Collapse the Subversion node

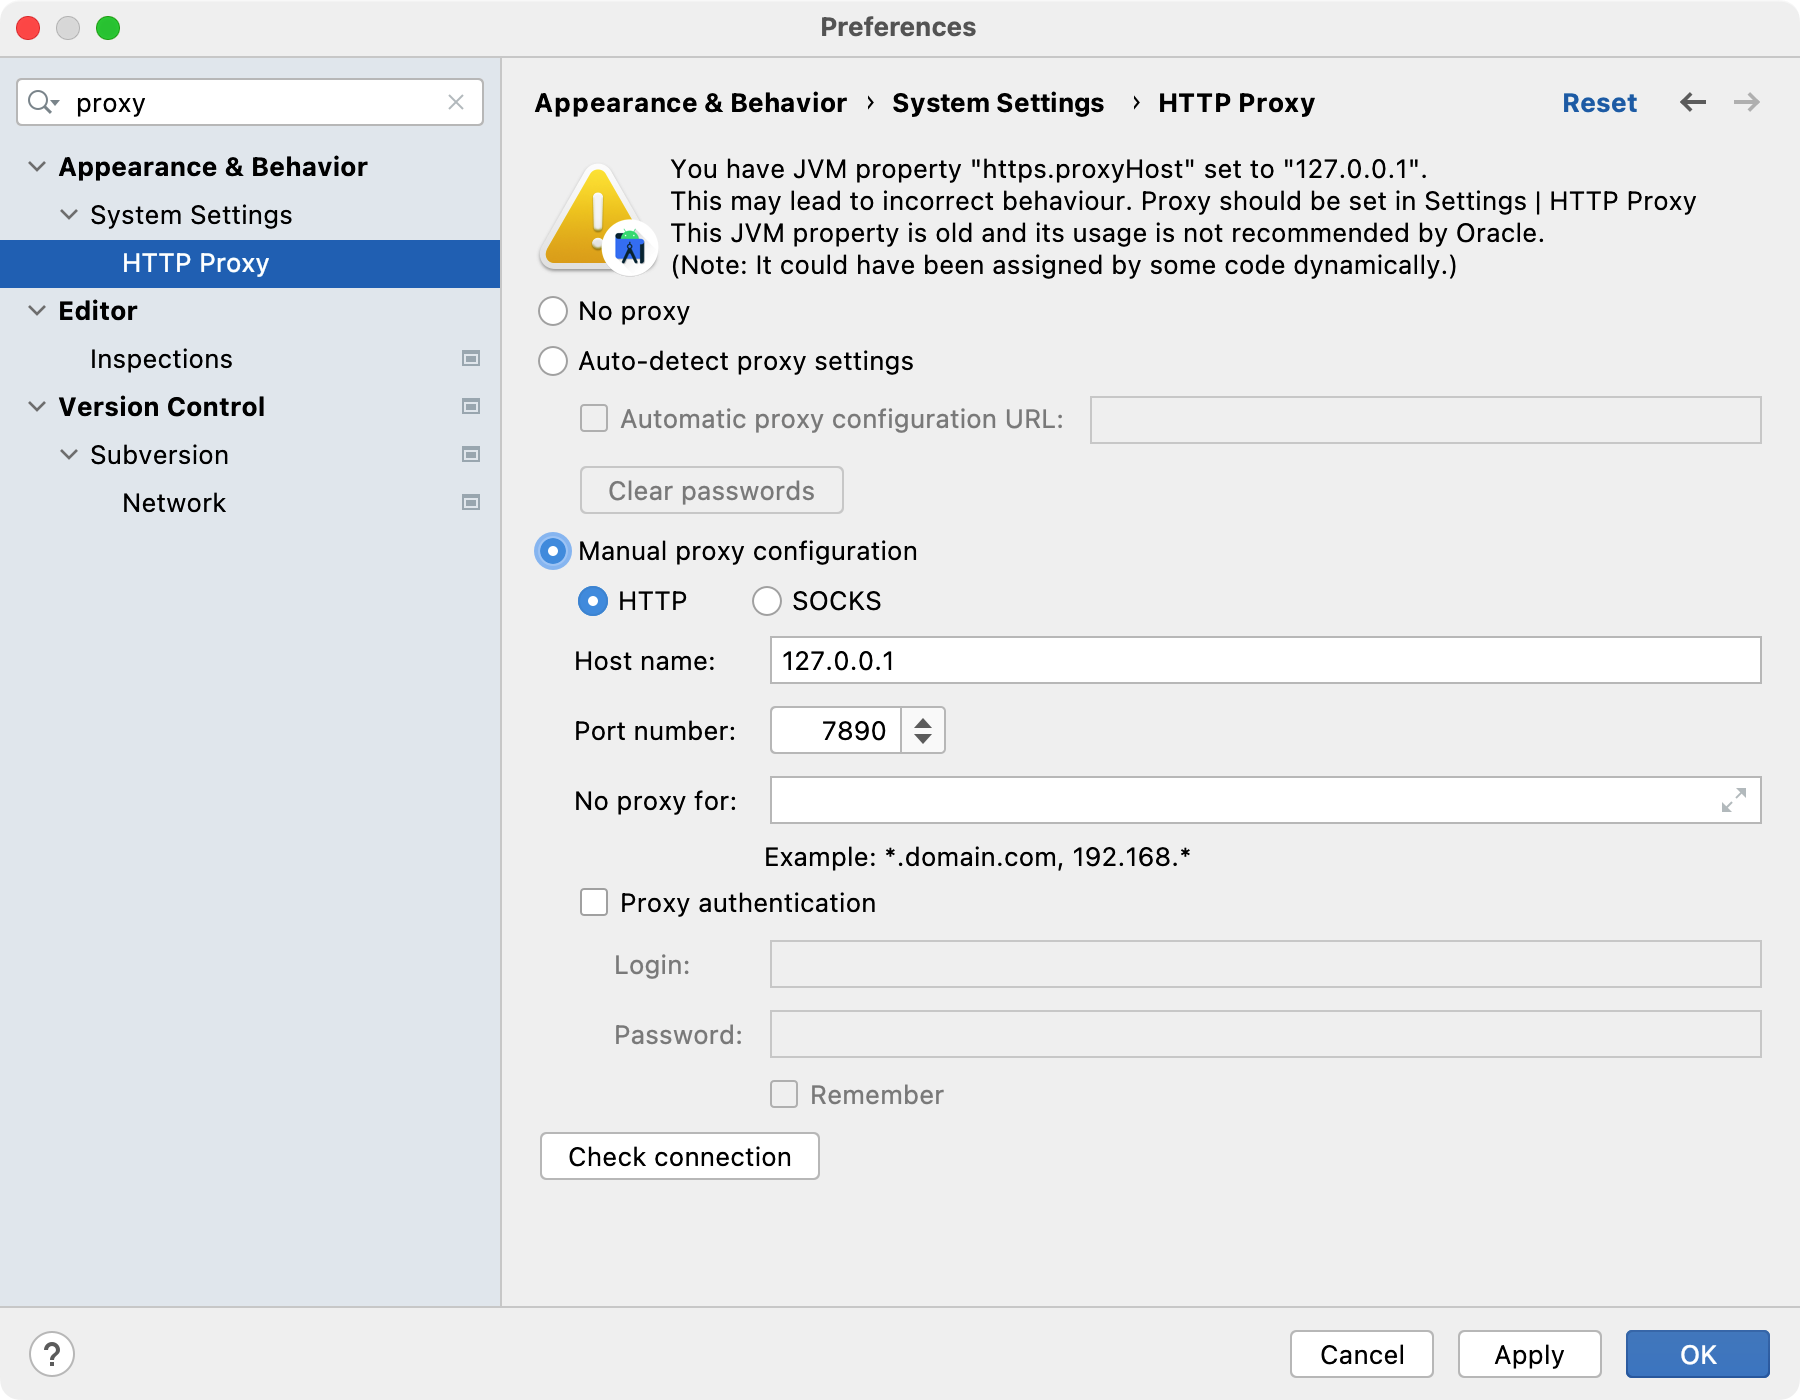click(x=69, y=454)
